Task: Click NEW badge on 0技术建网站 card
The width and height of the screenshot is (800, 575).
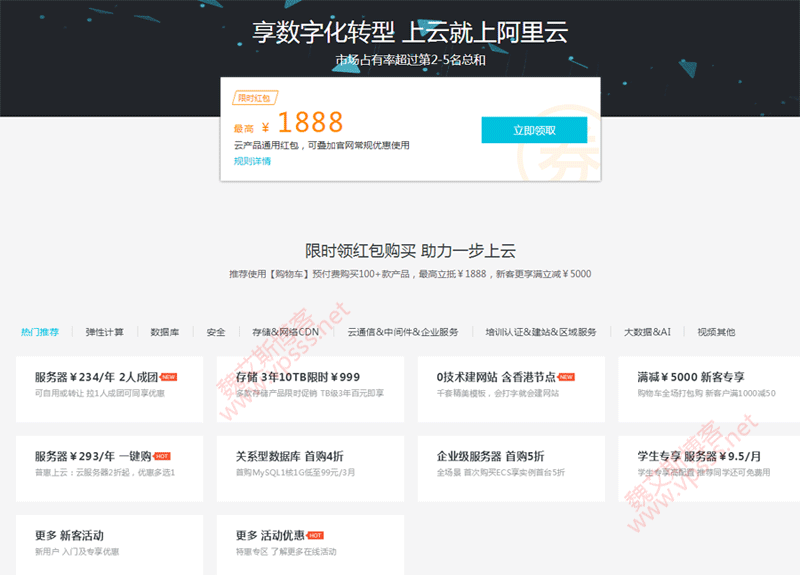Action: pos(566,377)
